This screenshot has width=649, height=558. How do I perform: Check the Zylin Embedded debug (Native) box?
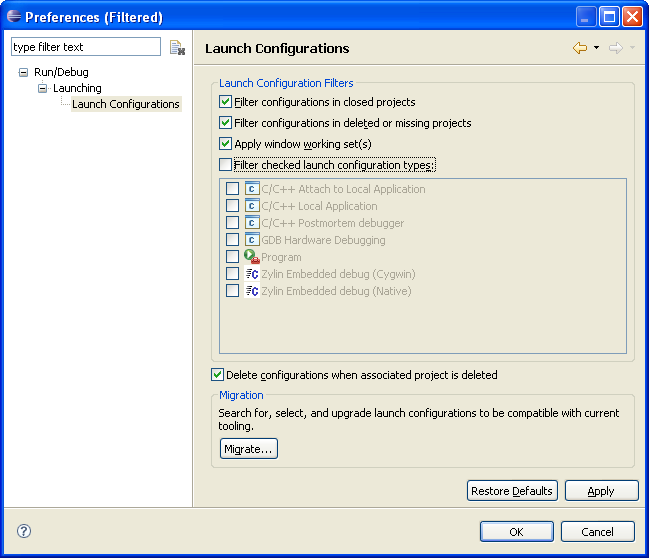(232, 291)
